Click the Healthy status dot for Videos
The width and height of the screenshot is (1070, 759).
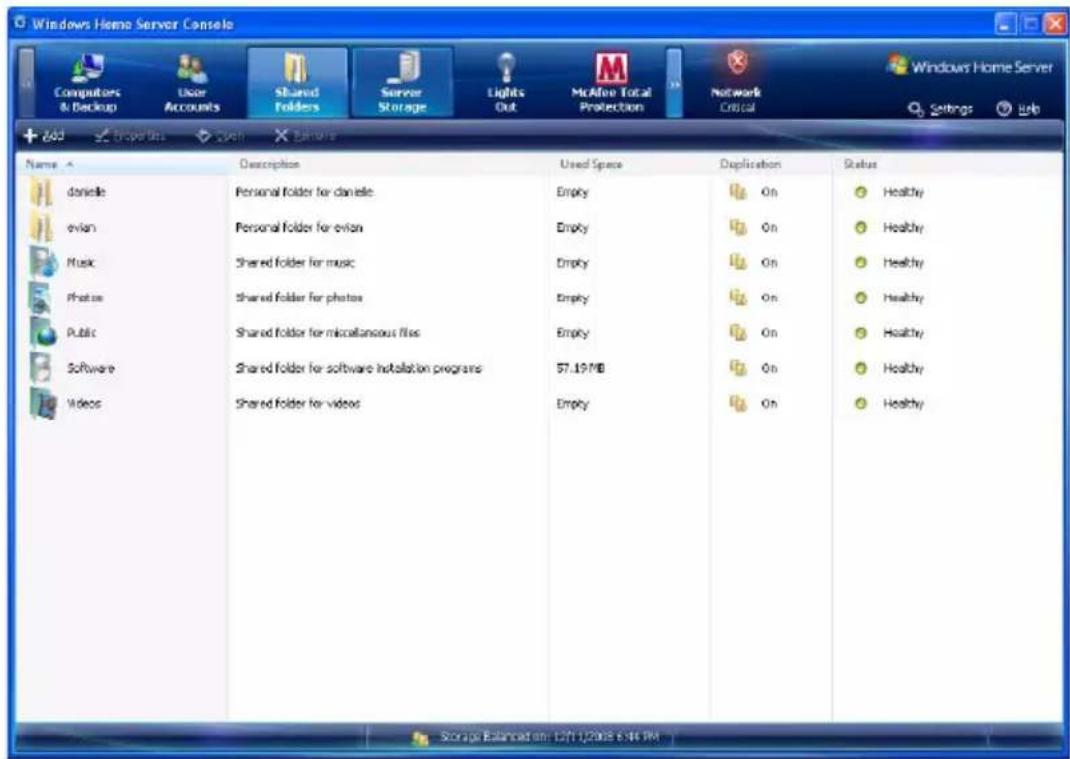(x=861, y=404)
